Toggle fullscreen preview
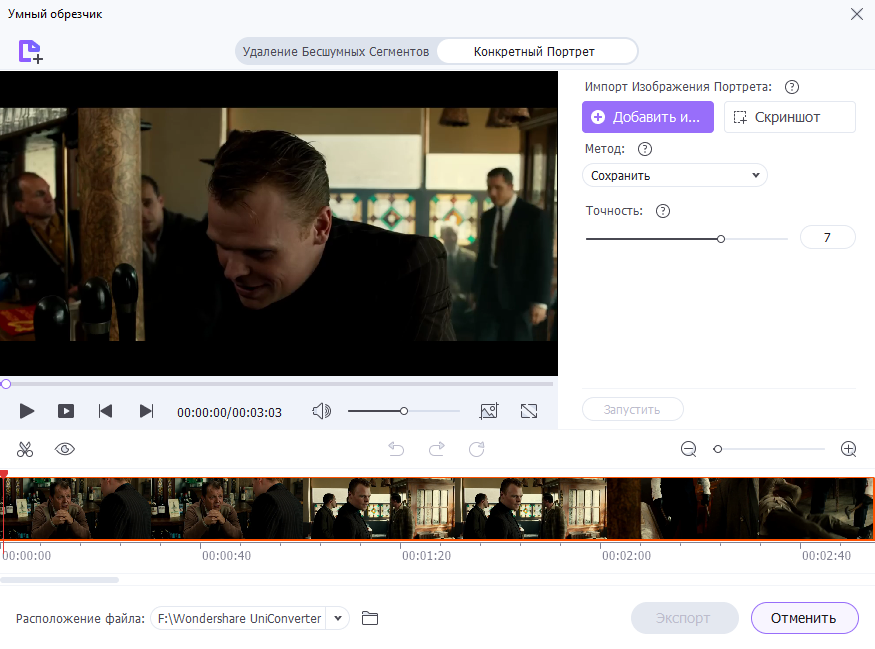Viewport: 875px width, 649px height. [x=529, y=411]
